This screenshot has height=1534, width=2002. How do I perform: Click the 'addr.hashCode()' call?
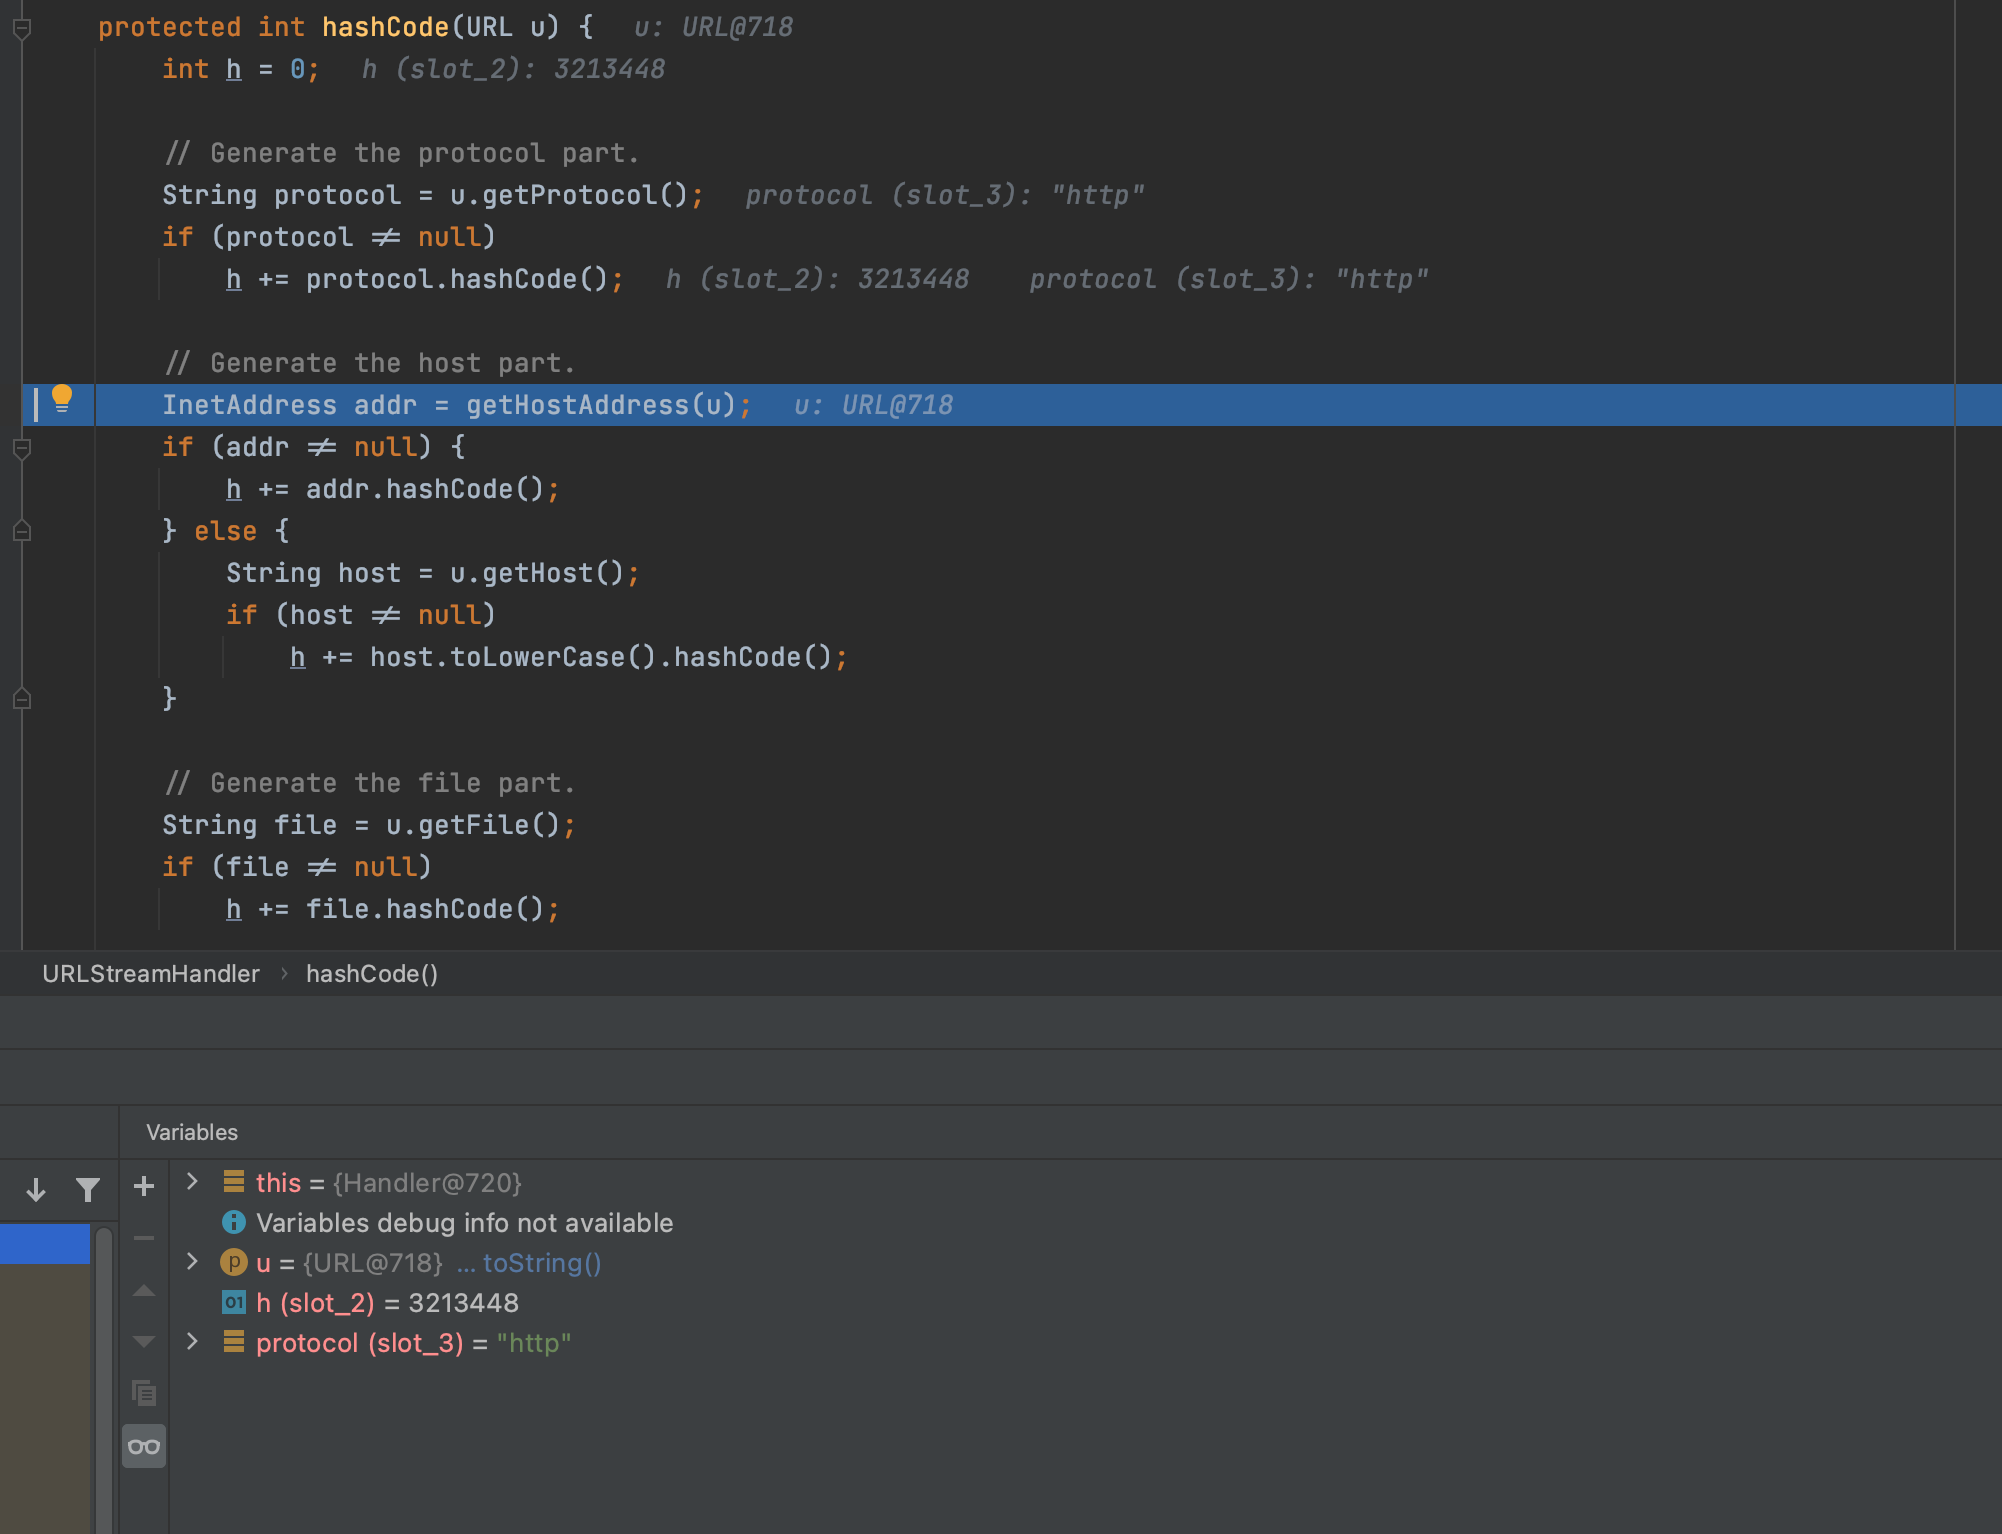tap(425, 489)
